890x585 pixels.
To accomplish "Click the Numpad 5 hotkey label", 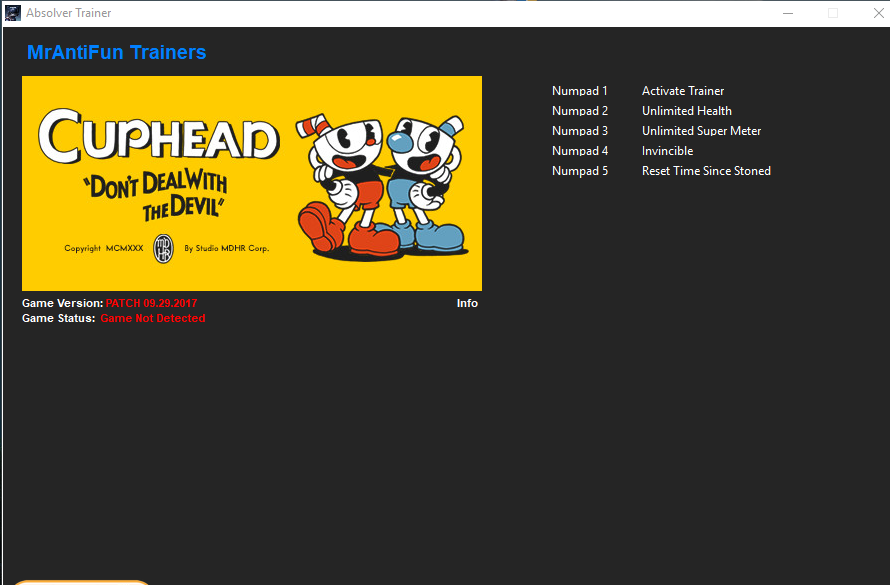I will pos(580,170).
